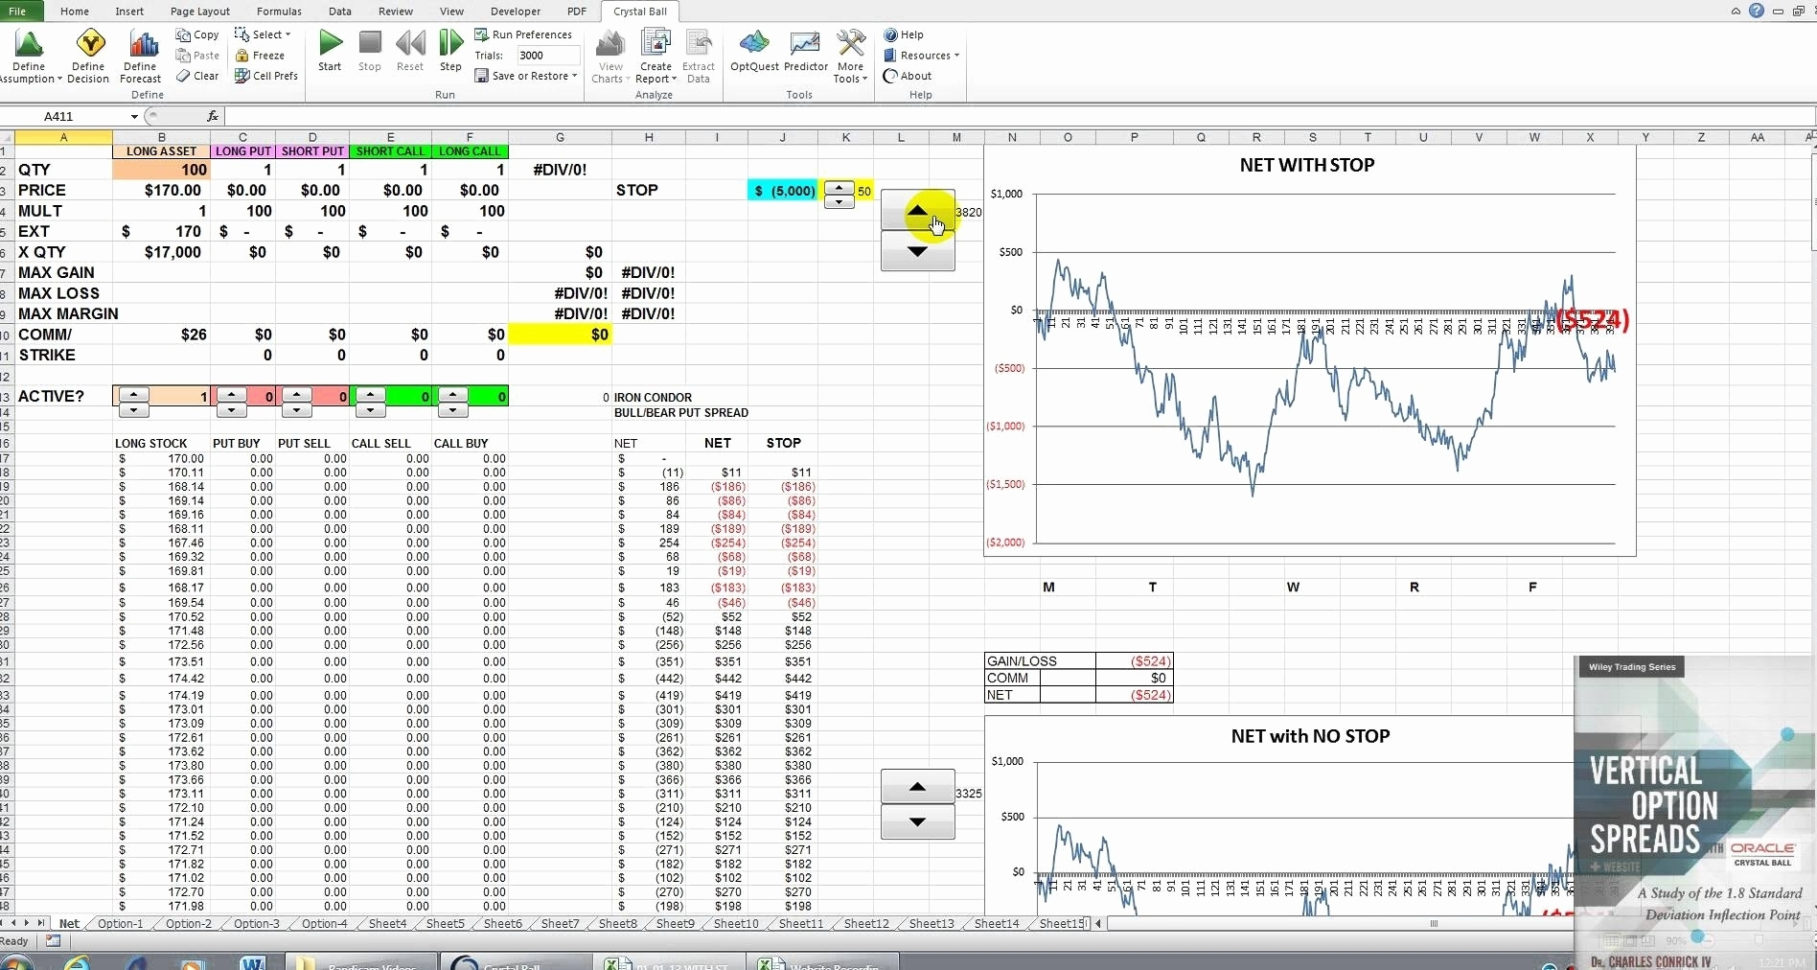Image resolution: width=1817 pixels, height=970 pixels.
Task: Reset the simulation results
Action: pyautogui.click(x=409, y=45)
